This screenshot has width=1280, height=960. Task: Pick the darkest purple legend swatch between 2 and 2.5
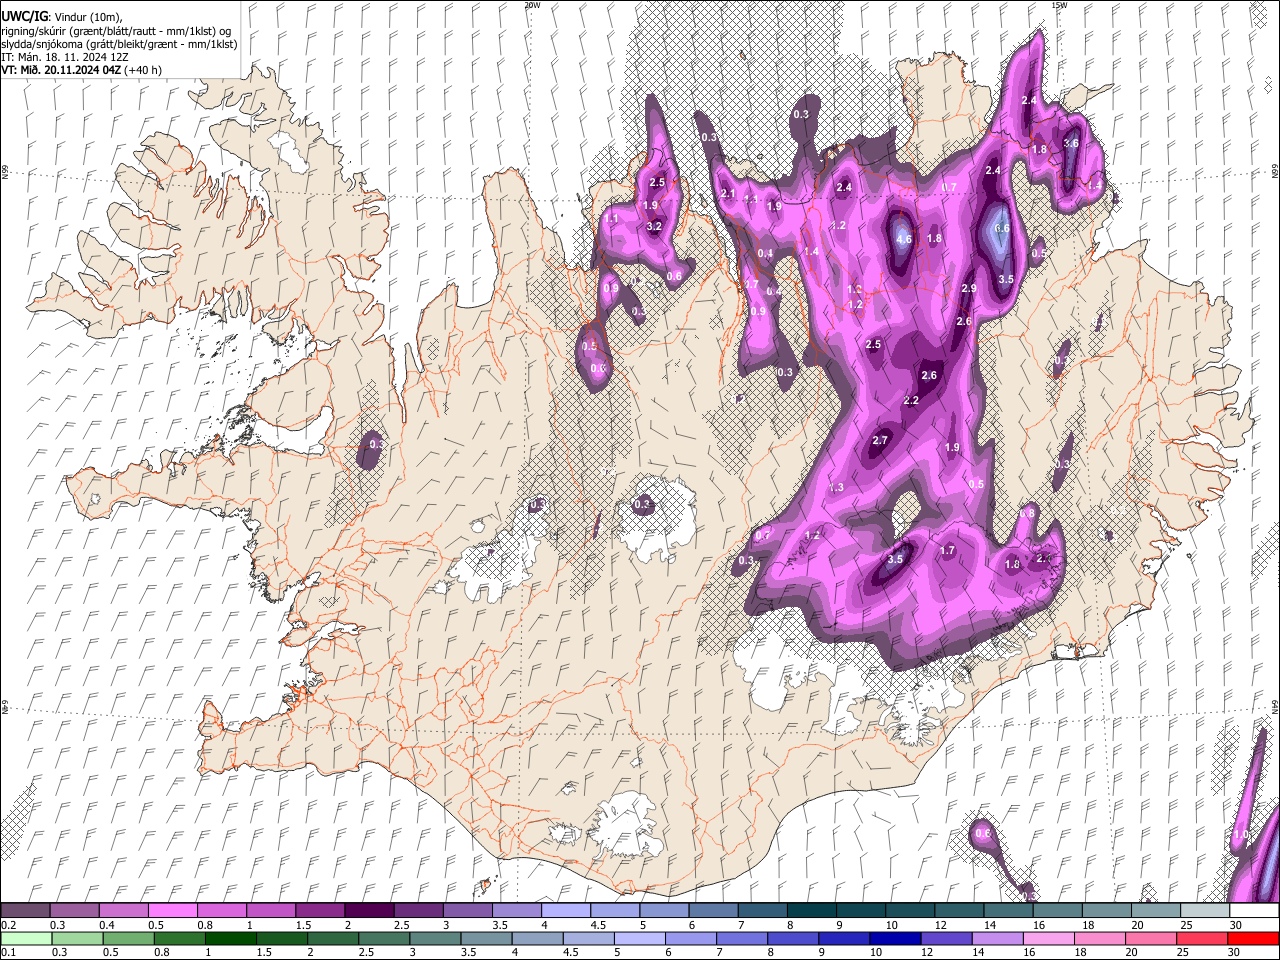click(368, 911)
